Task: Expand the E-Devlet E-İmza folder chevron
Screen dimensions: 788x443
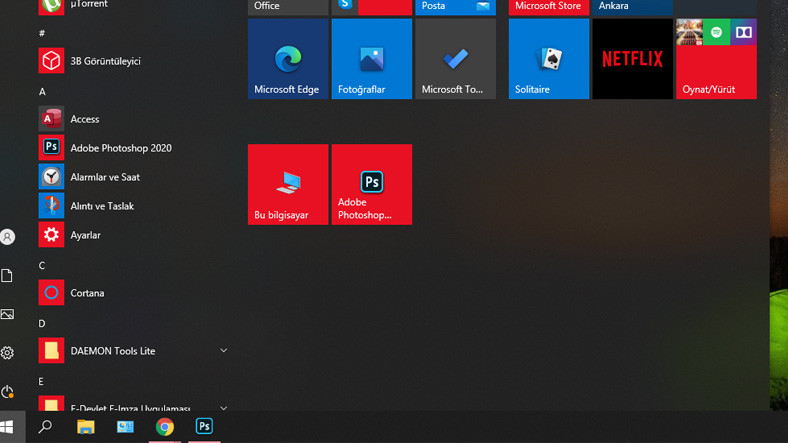Action: [223, 408]
